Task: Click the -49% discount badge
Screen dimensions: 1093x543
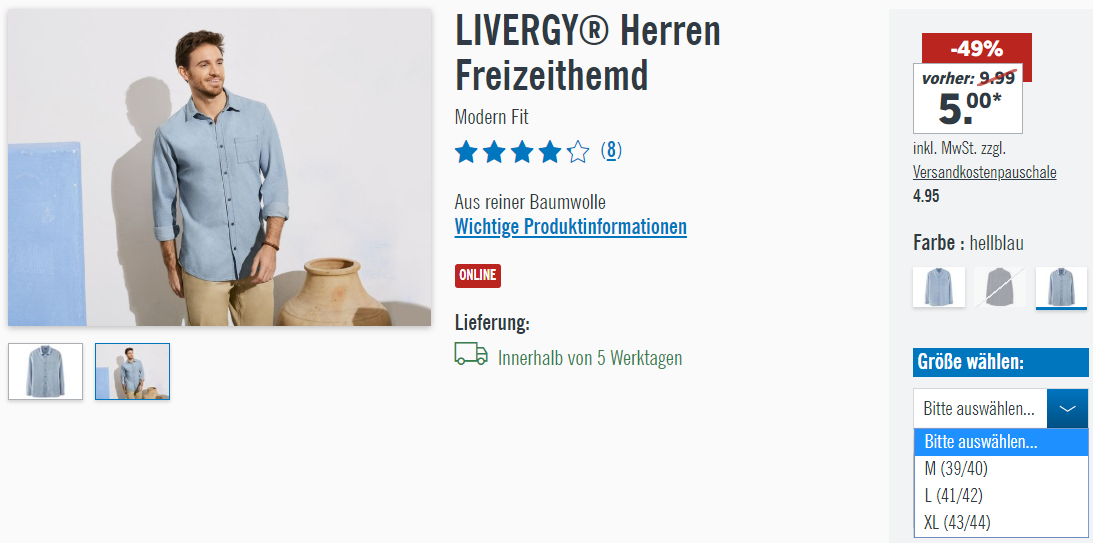Action: point(977,49)
